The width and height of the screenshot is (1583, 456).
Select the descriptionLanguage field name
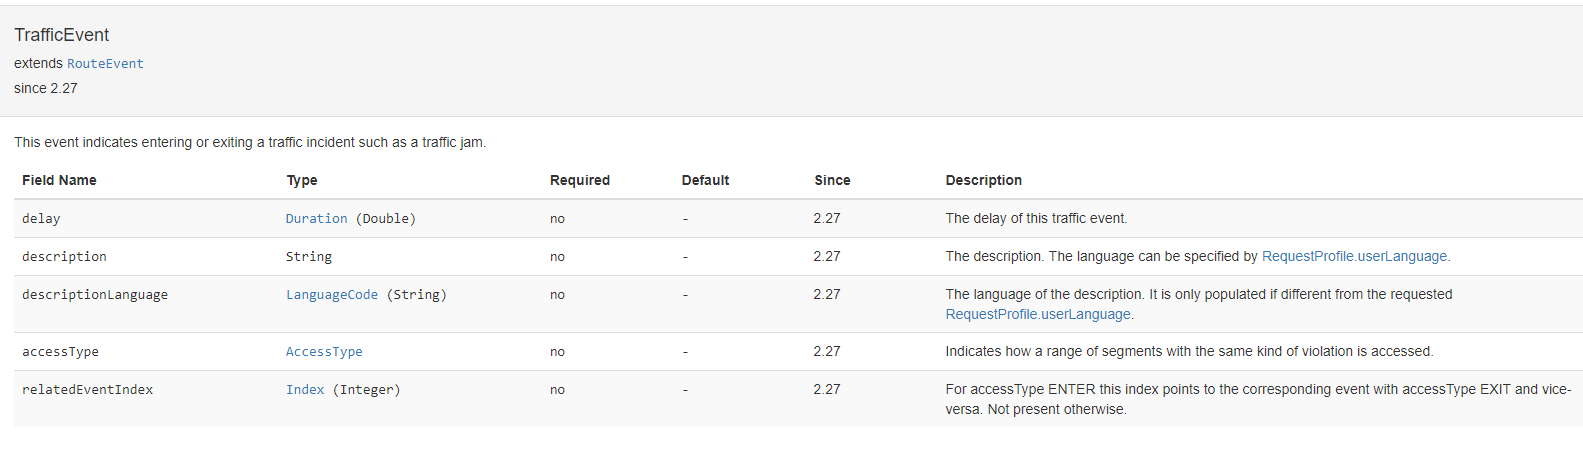click(x=95, y=295)
